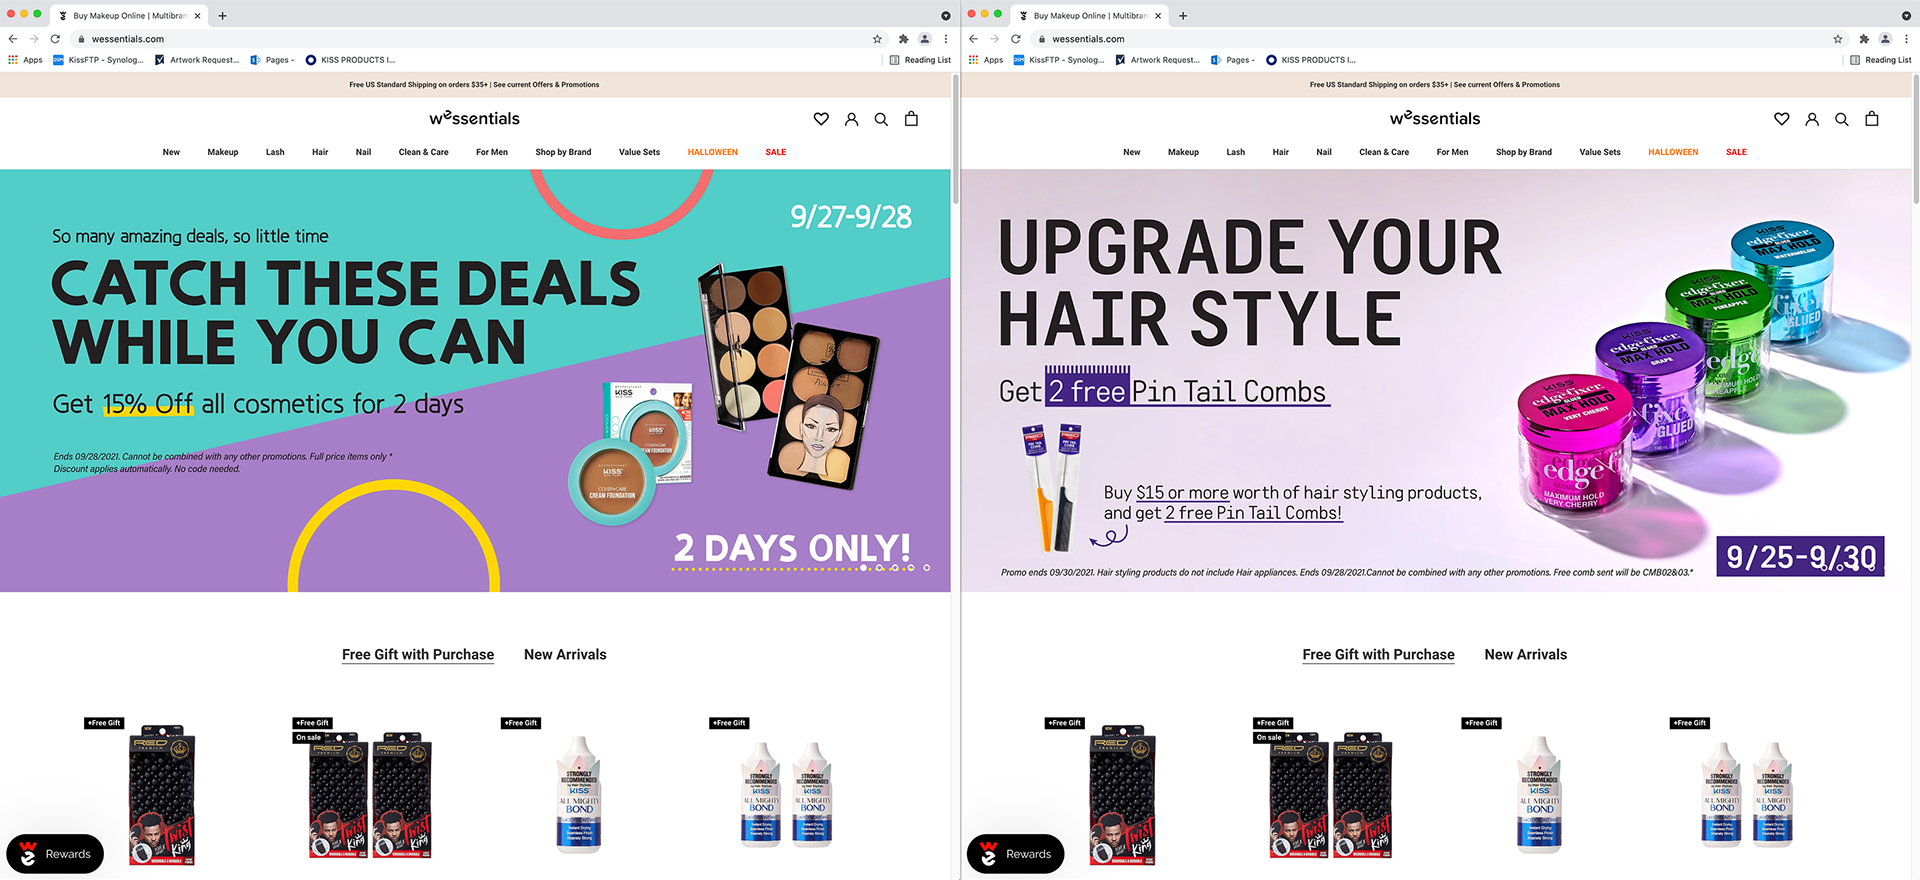Open Reading List in right browser window

click(1880, 60)
